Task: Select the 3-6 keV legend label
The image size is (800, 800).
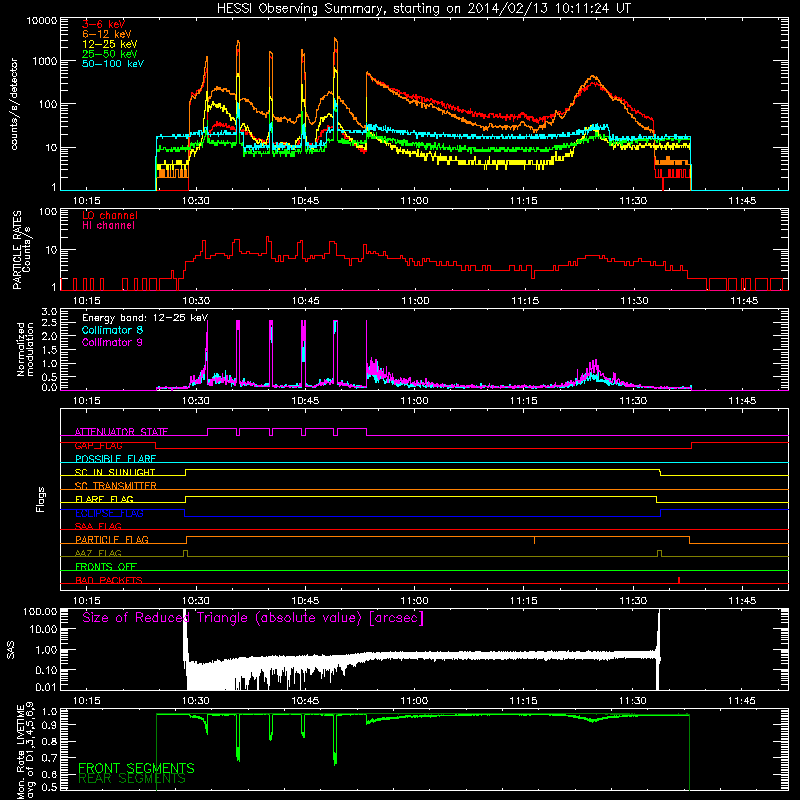Action: click(103, 24)
